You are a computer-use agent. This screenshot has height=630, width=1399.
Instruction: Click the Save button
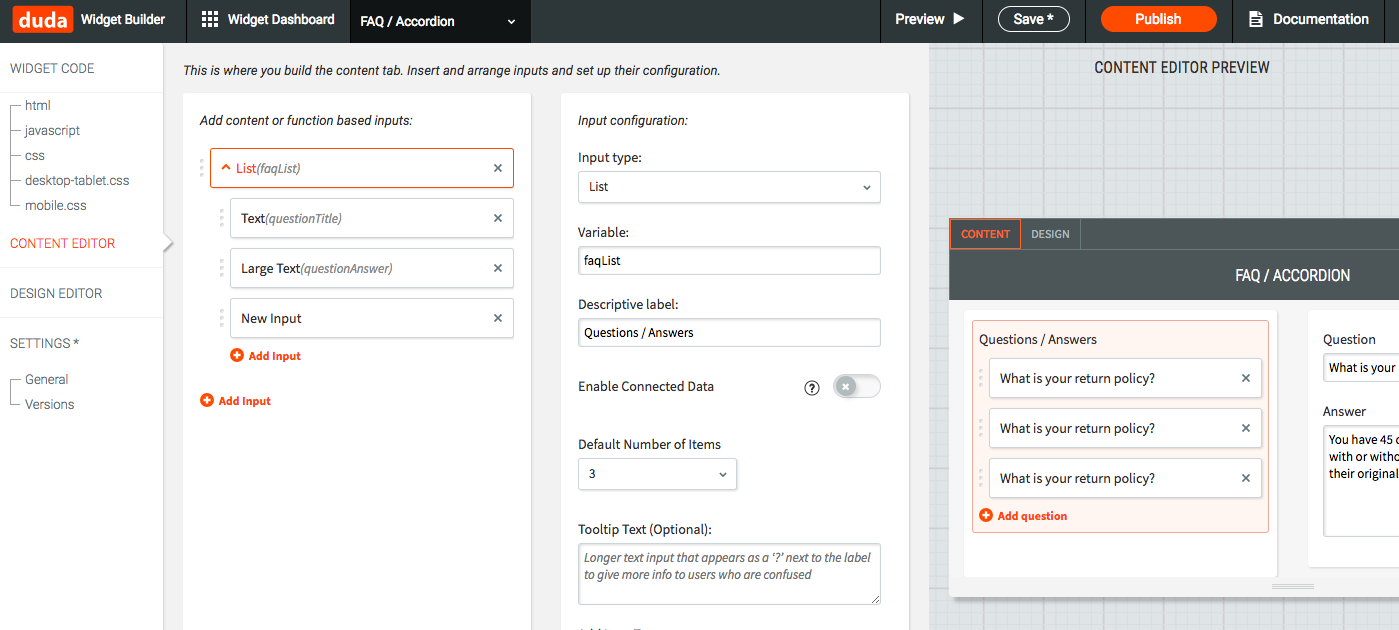tap(1033, 19)
